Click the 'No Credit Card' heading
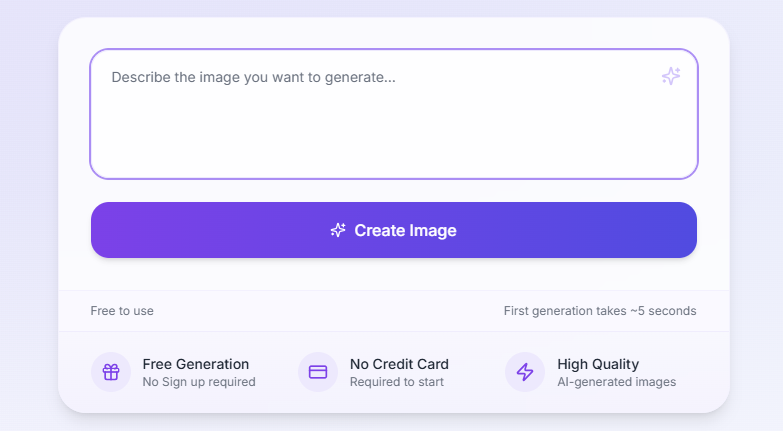Screen dimensions: 783x431 click(399, 364)
